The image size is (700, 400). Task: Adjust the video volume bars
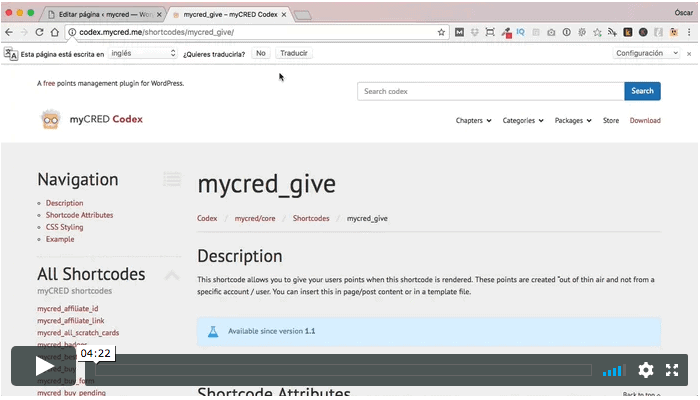pyautogui.click(x=614, y=370)
